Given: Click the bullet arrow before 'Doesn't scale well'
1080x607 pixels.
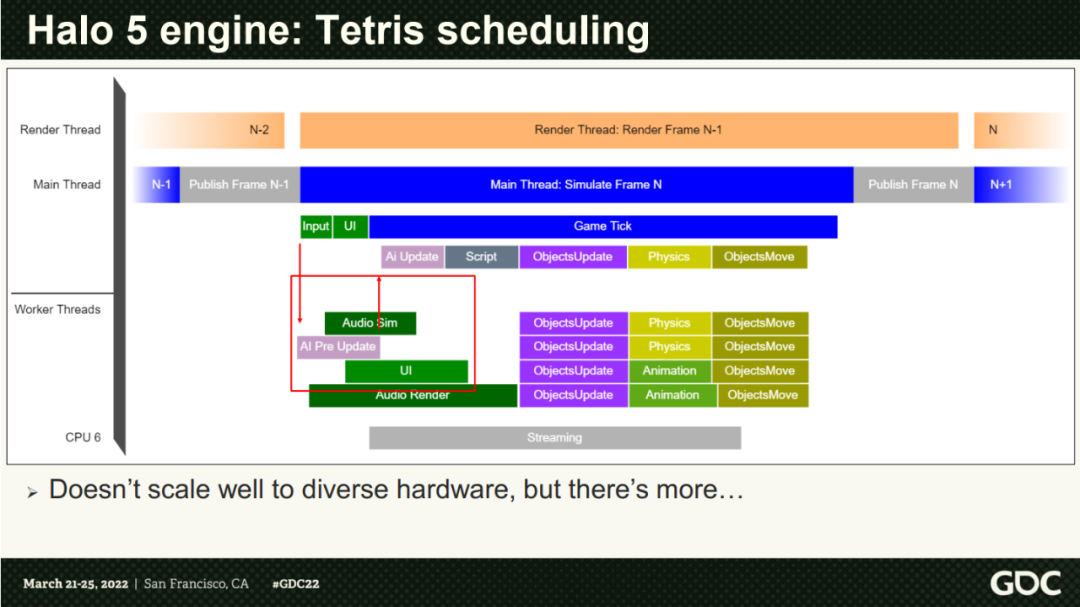Looking at the screenshot, I should point(32,492).
